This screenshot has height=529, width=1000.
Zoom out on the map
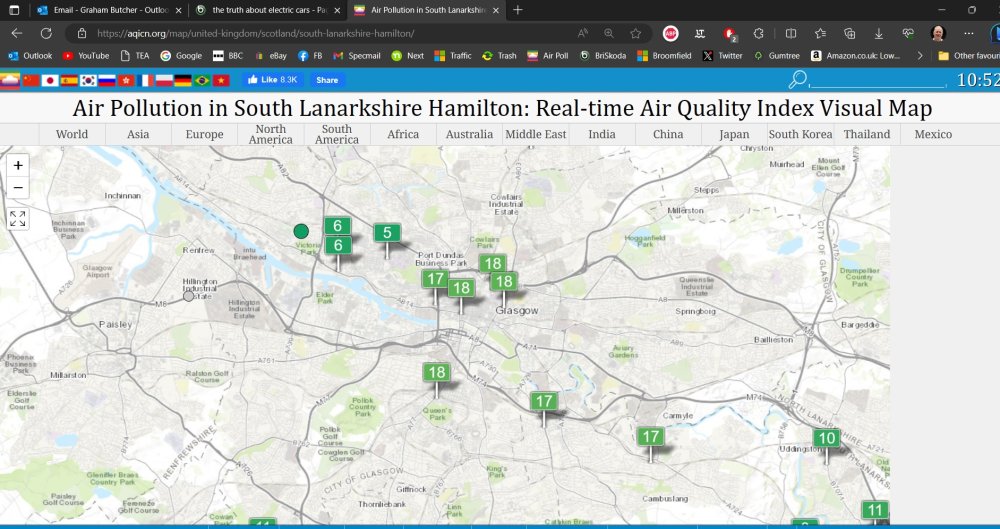[x=18, y=188]
